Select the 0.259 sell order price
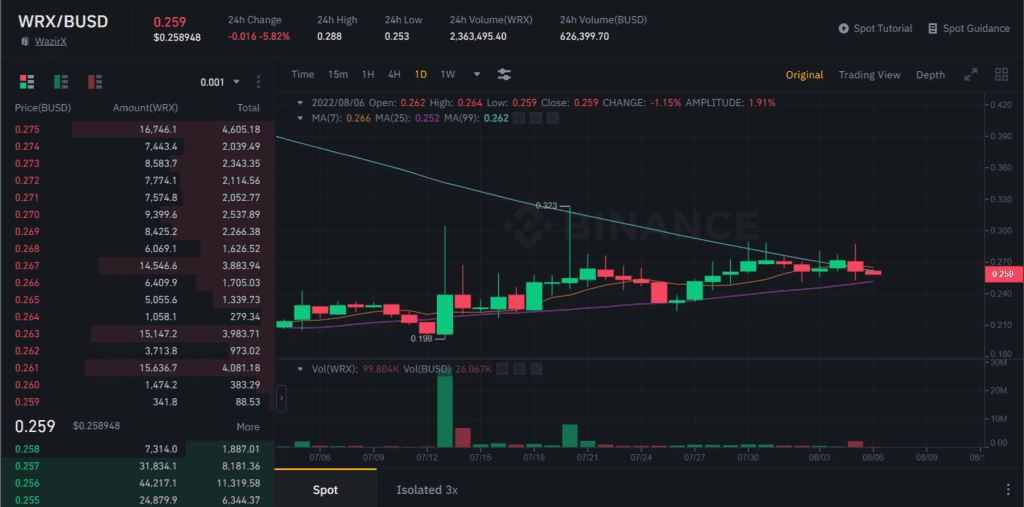The height and width of the screenshot is (507, 1024). pyautogui.click(x=27, y=402)
